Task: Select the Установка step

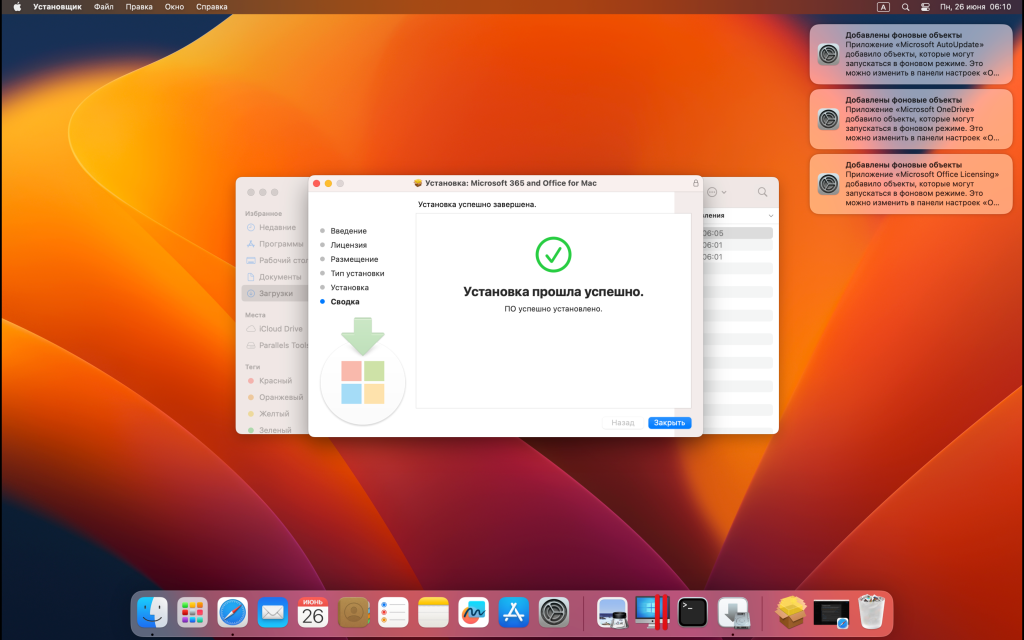Action: [x=349, y=287]
